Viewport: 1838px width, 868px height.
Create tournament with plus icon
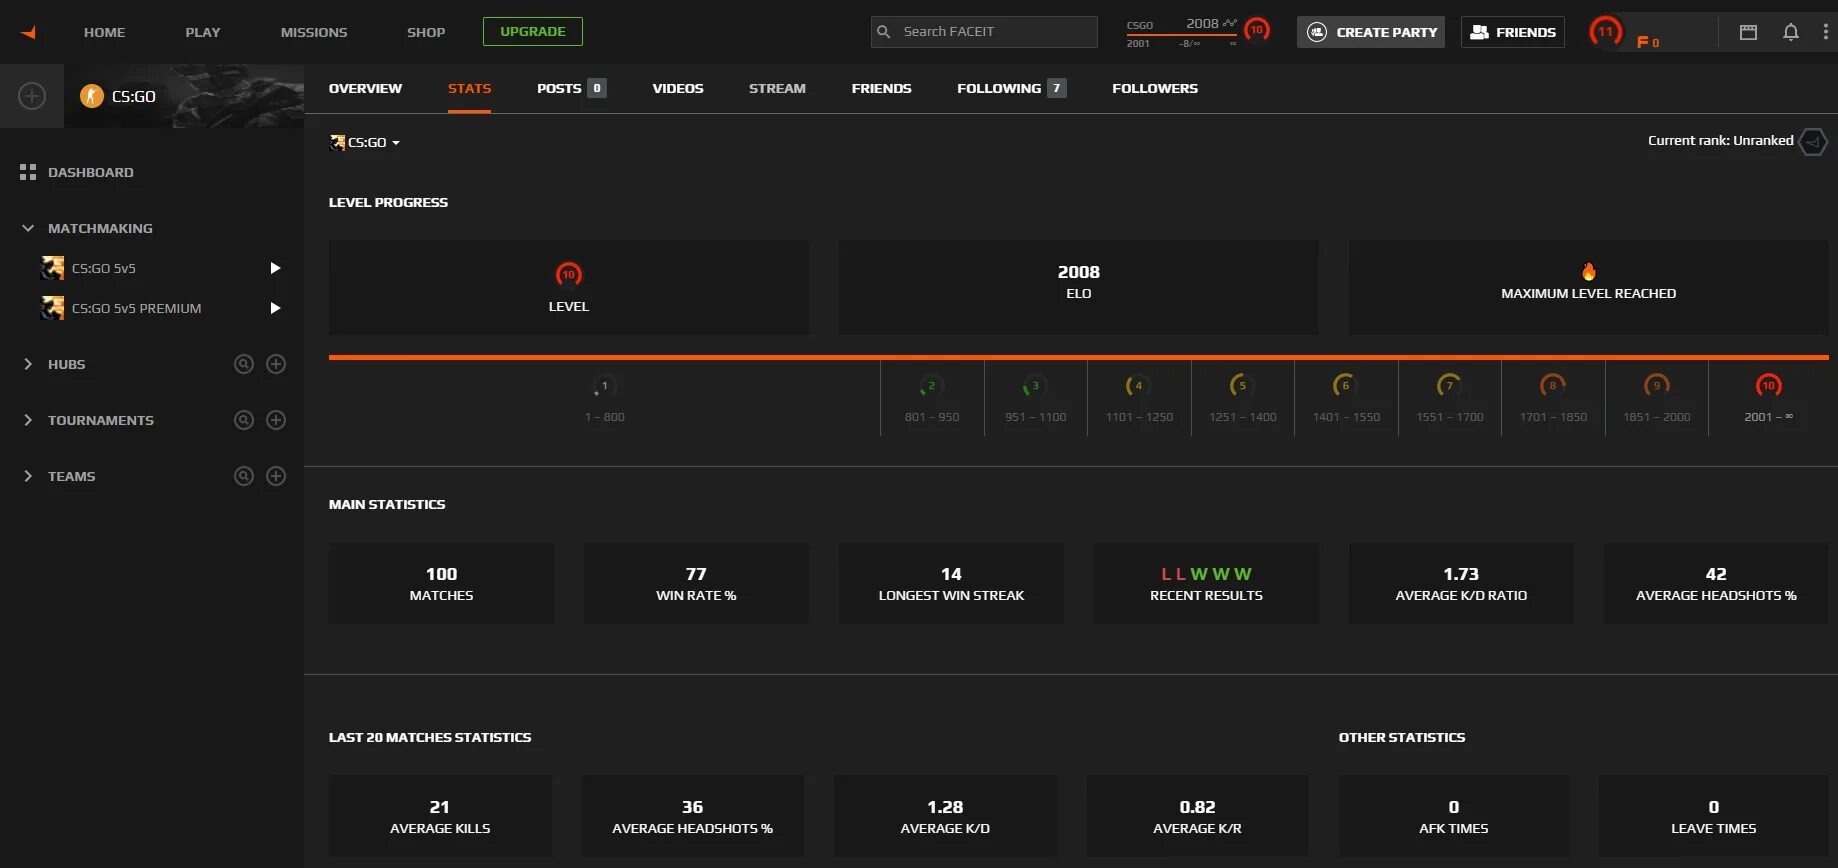[x=276, y=420]
